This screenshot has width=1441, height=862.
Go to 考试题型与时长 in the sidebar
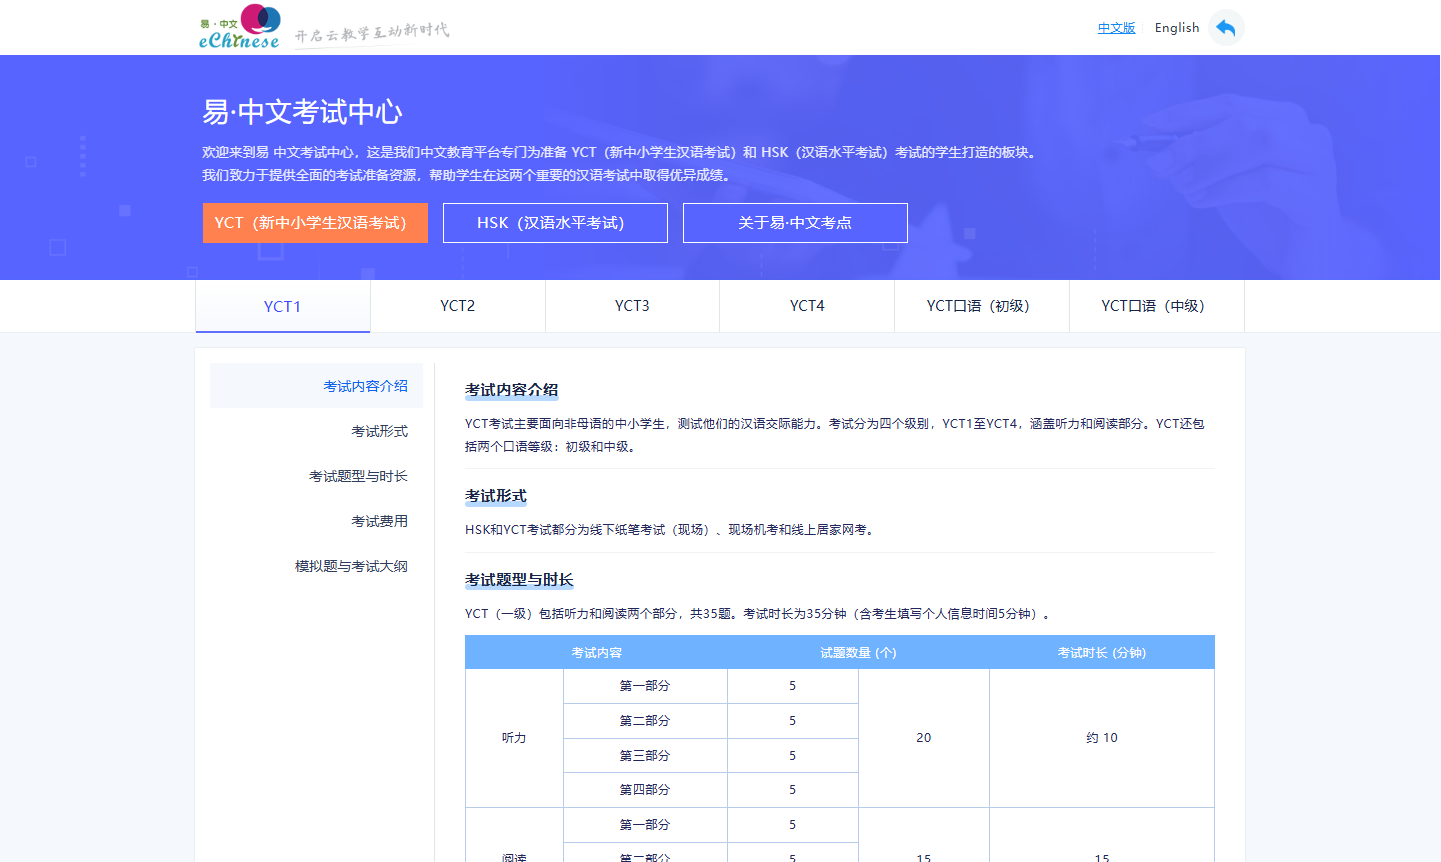[358, 476]
